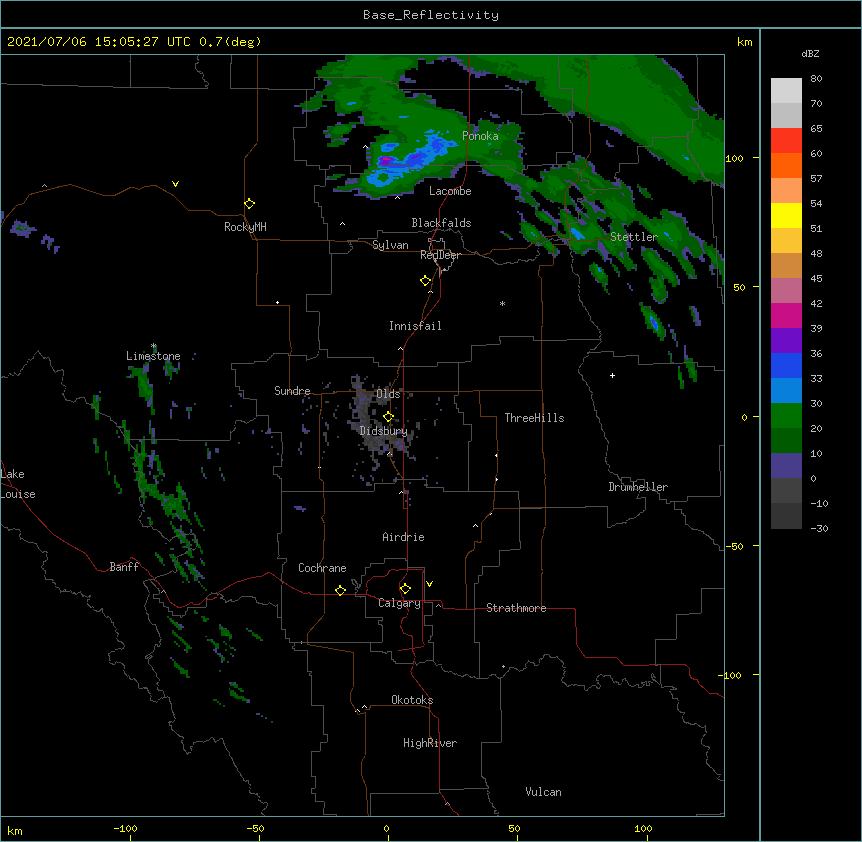Click the asterisk marker above Limestone label

[x=154, y=346]
